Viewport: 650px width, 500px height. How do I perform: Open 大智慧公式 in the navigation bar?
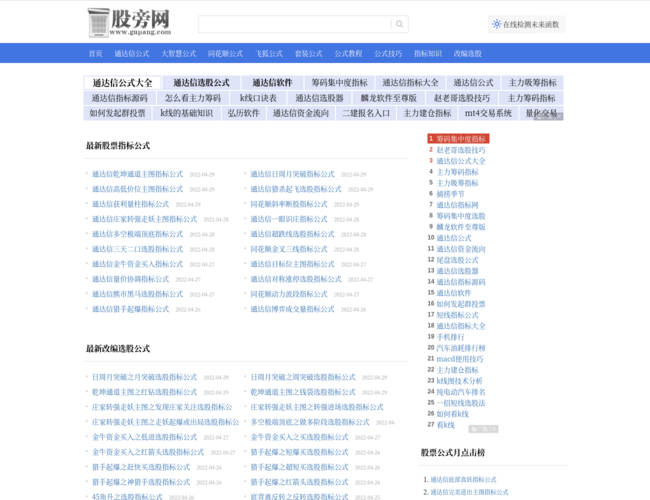(179, 53)
